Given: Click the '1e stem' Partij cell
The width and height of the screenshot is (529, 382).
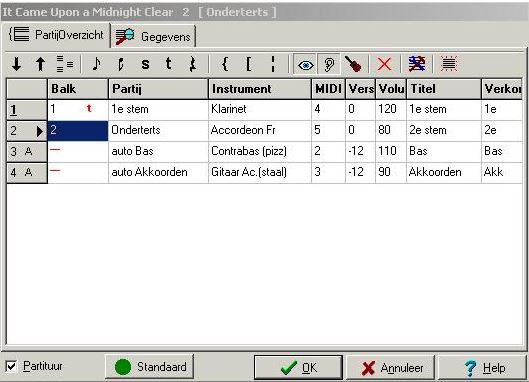Looking at the screenshot, I should pos(158,110).
